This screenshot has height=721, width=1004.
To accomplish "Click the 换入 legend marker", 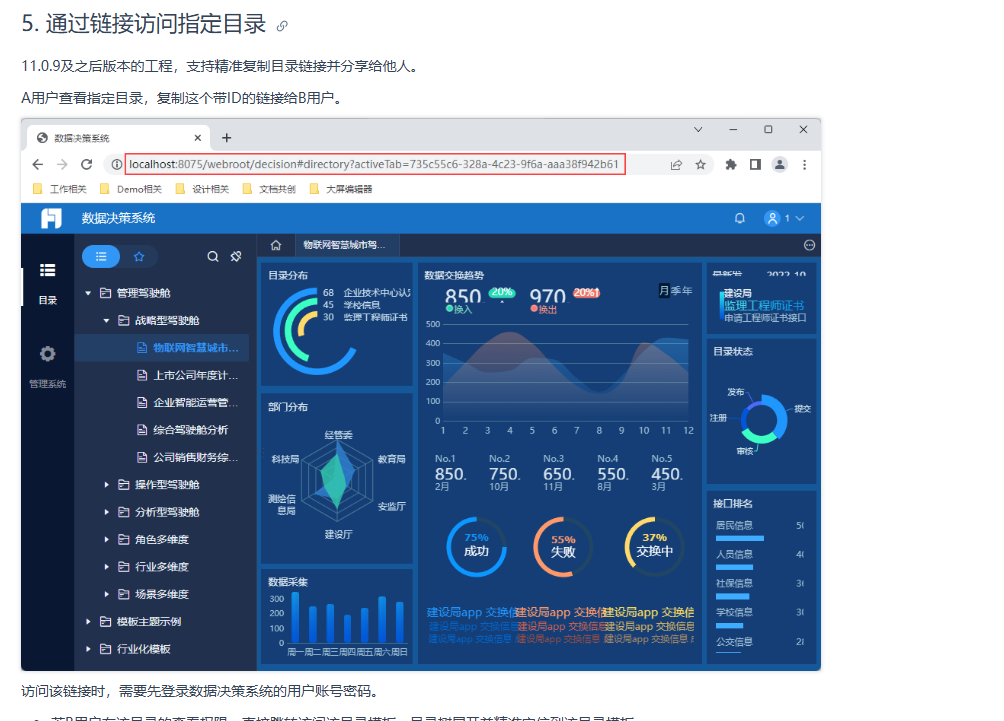I will click(449, 309).
